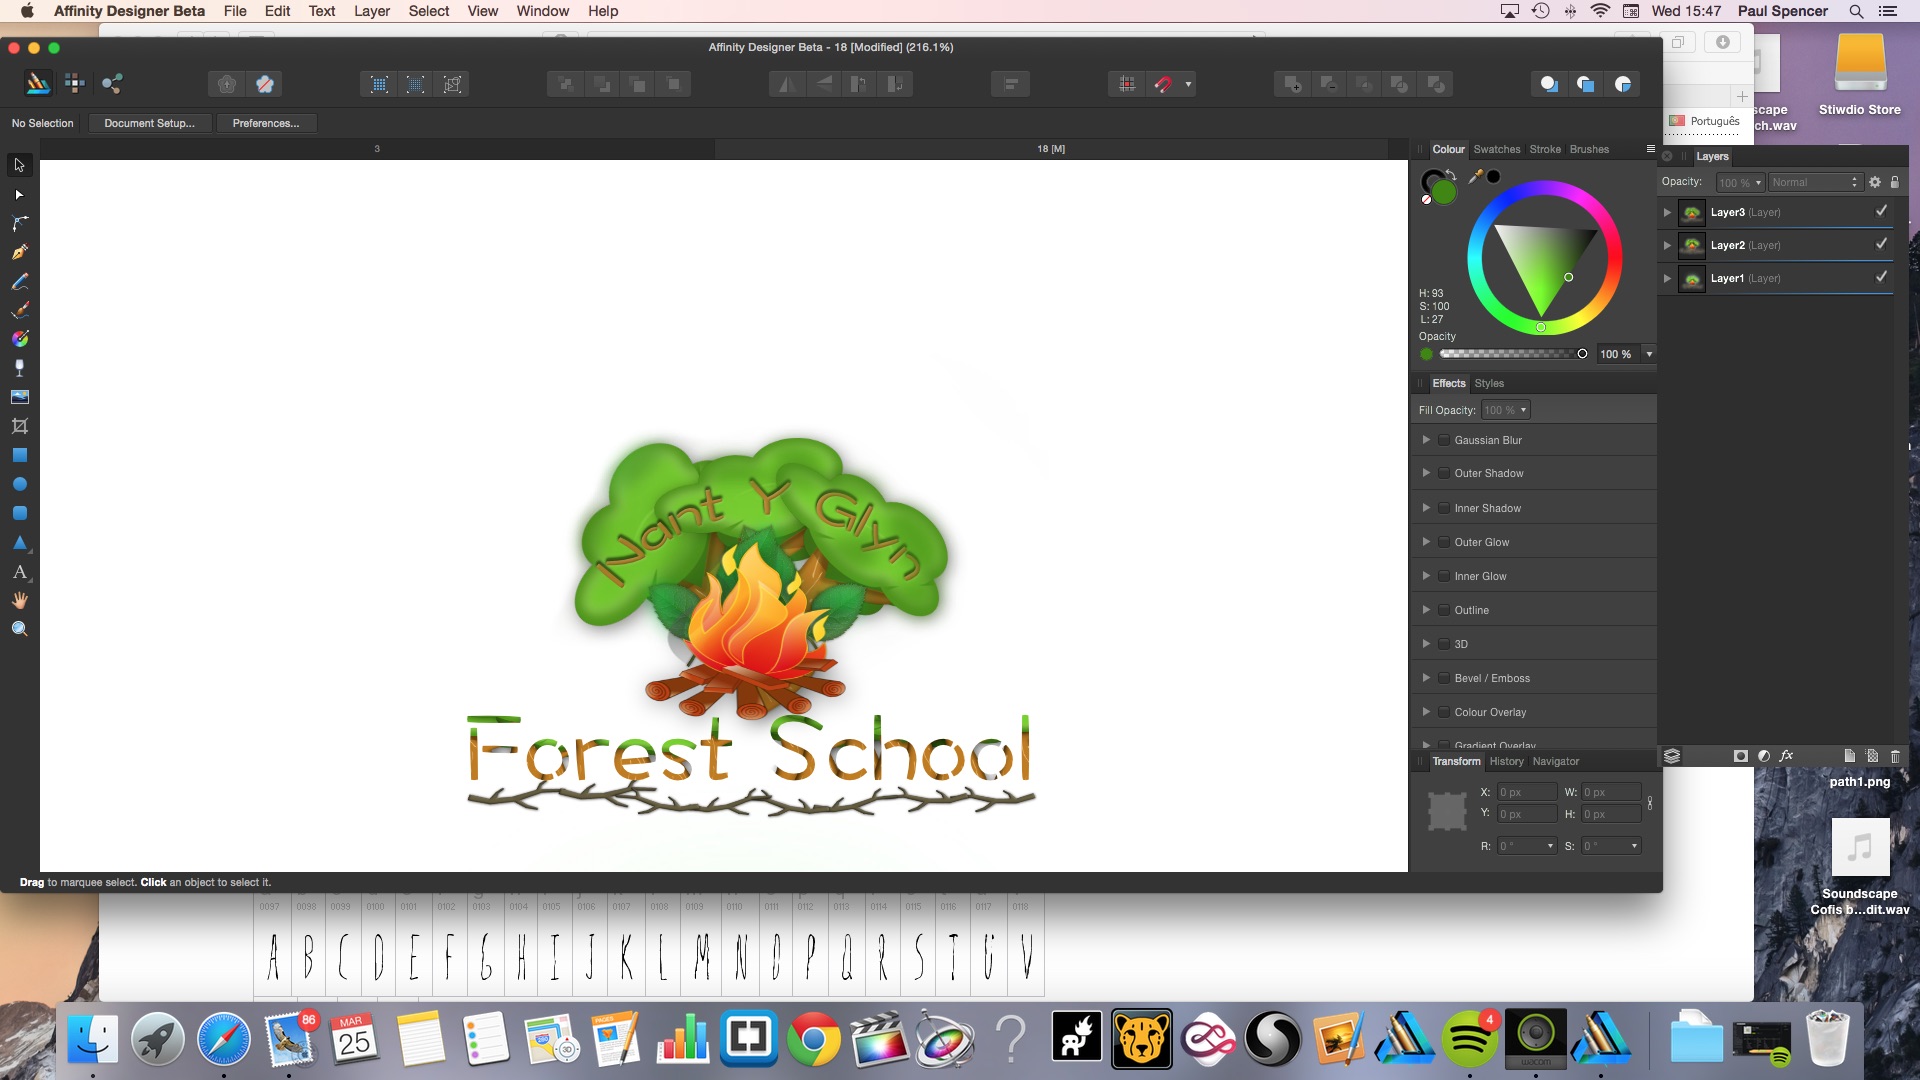Choose the Zoom tool magnifier
The image size is (1920, 1080).
[19, 629]
